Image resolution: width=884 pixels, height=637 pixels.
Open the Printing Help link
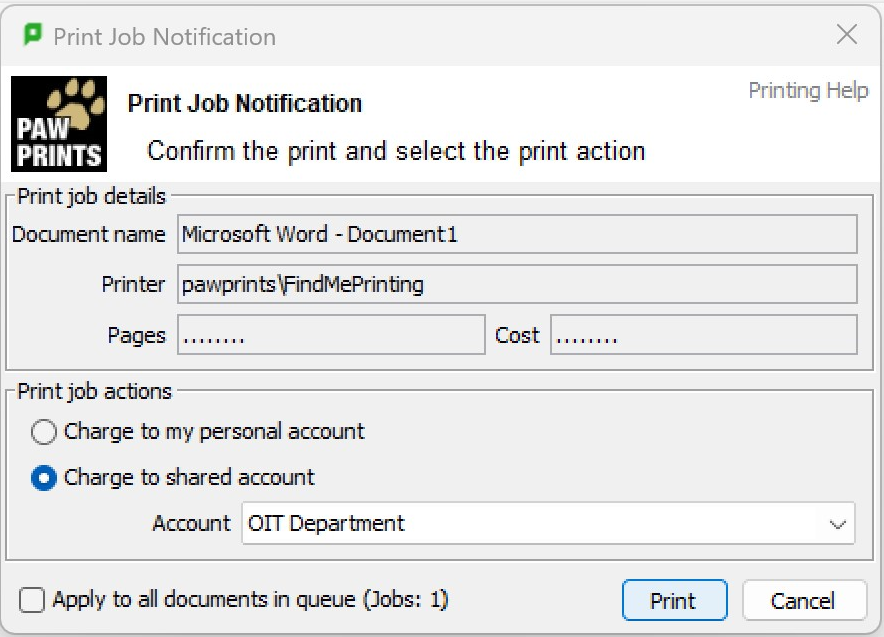point(808,90)
